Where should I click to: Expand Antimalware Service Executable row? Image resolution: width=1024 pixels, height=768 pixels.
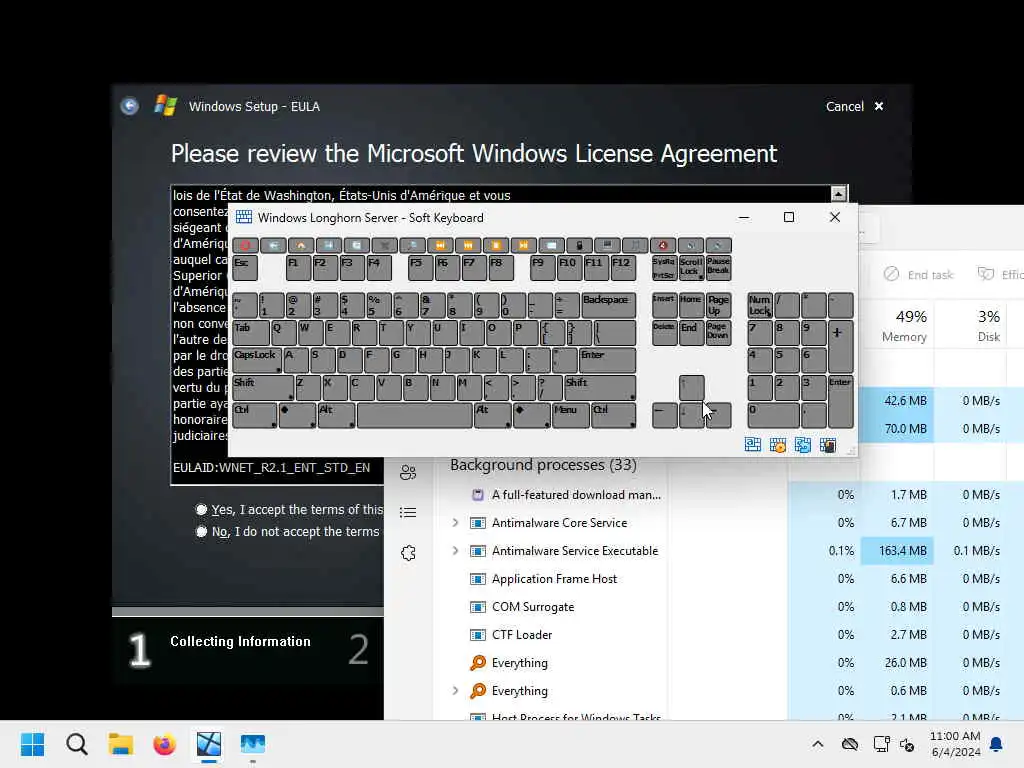pos(455,551)
